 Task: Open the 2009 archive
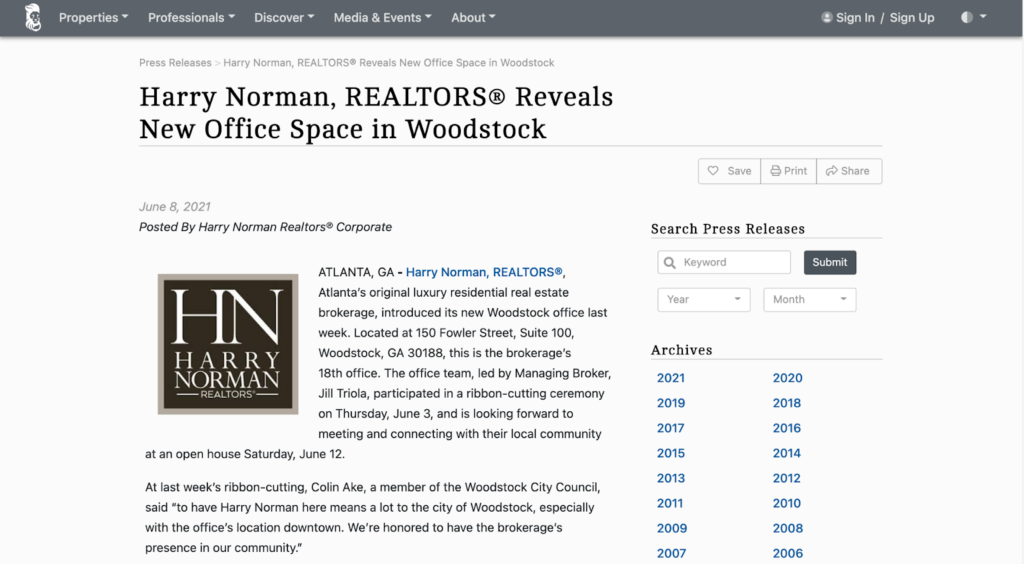pyautogui.click(x=672, y=528)
